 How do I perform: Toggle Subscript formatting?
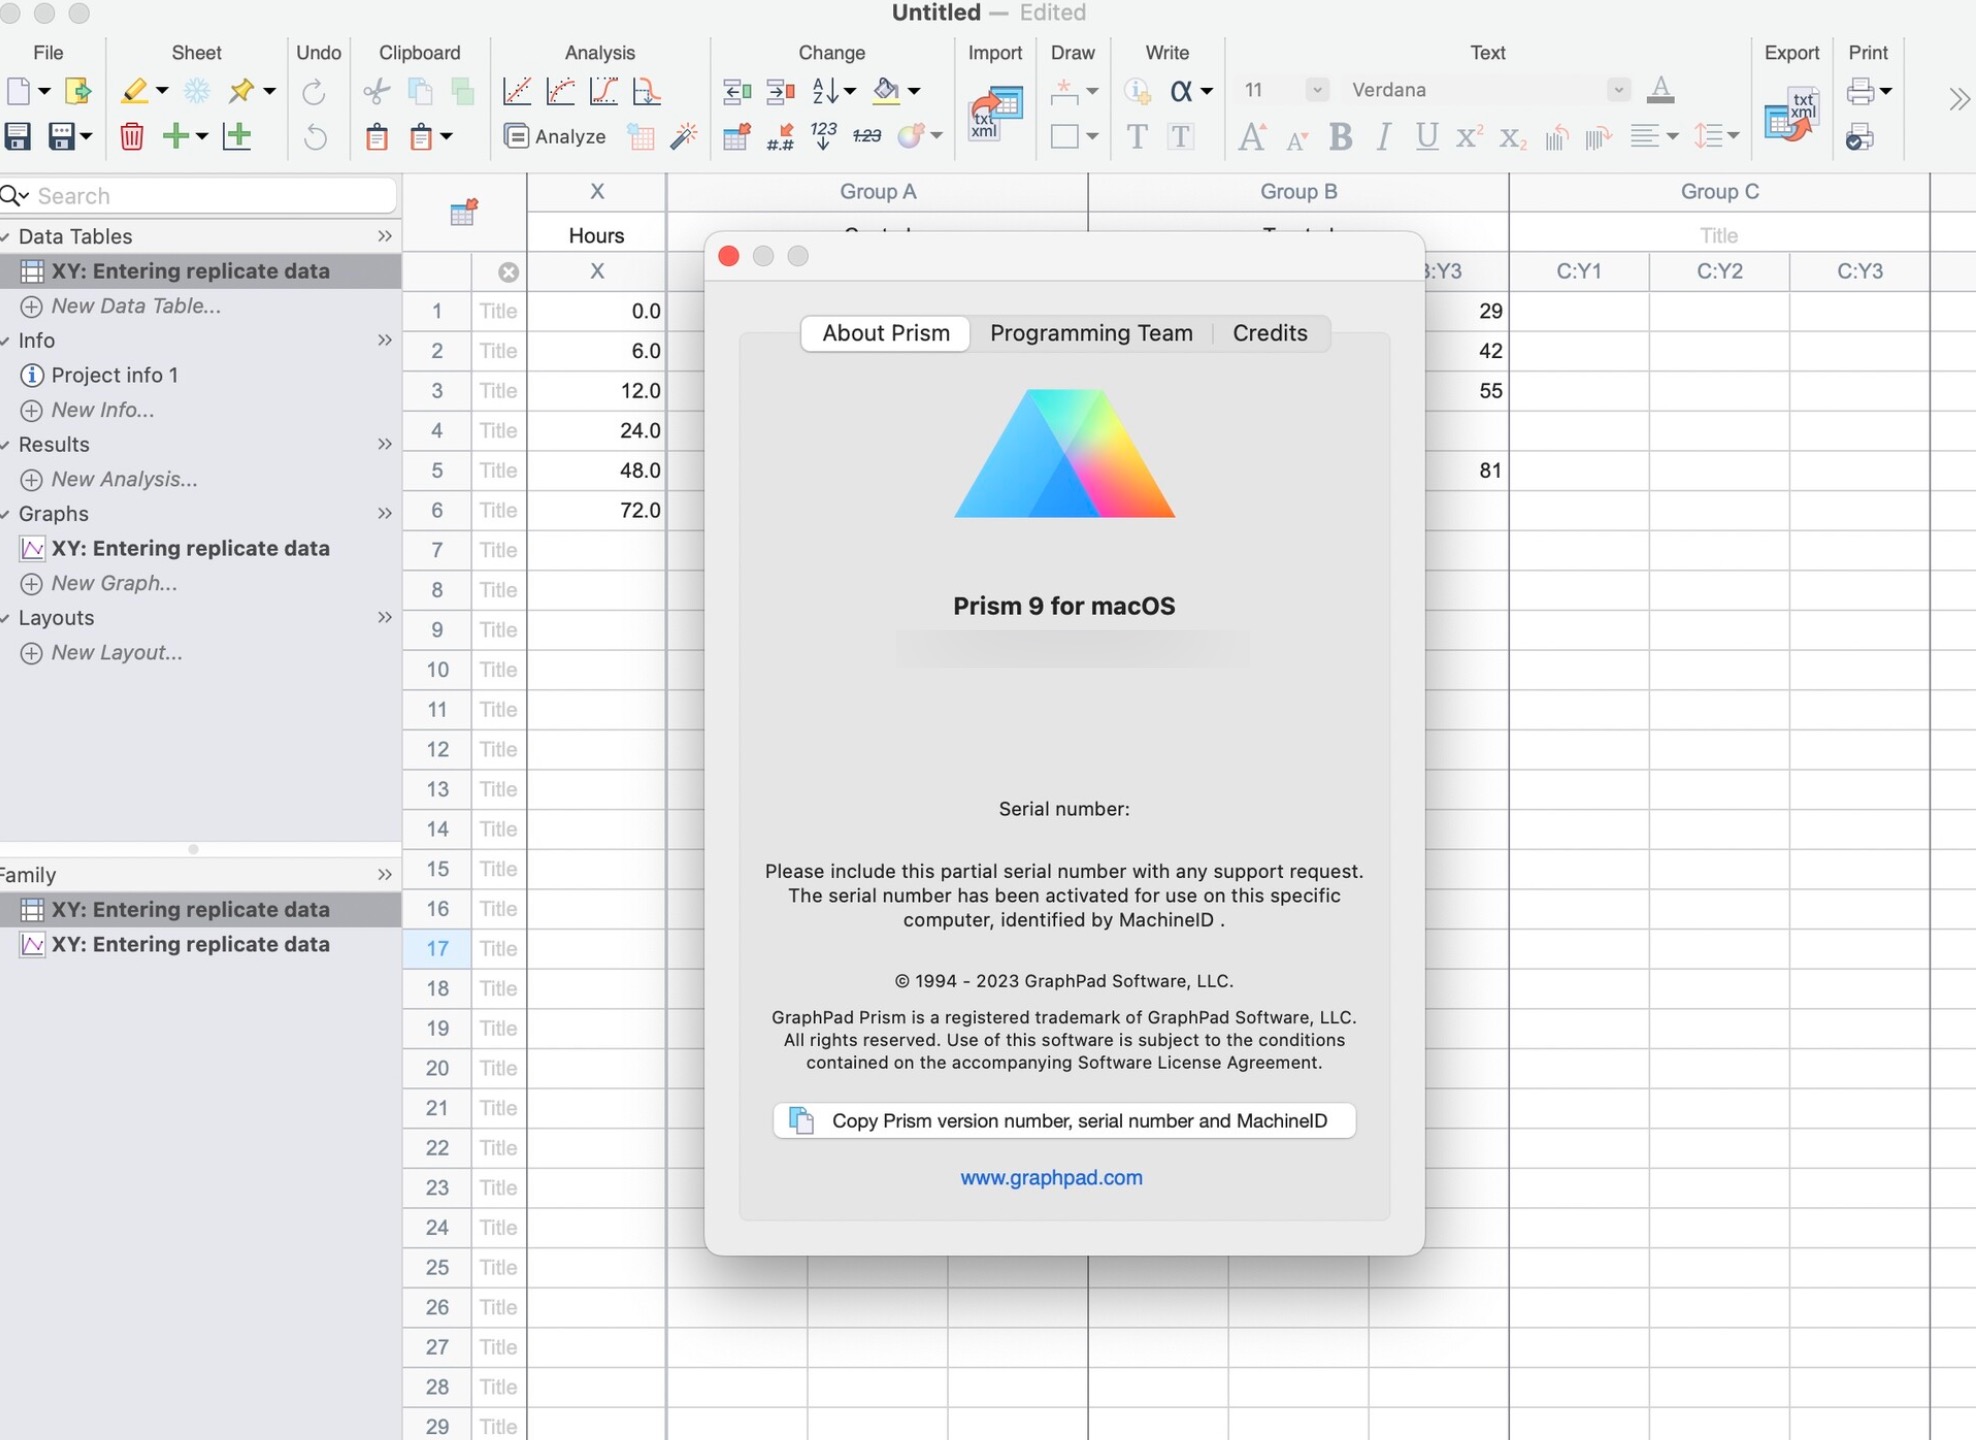tap(1512, 138)
